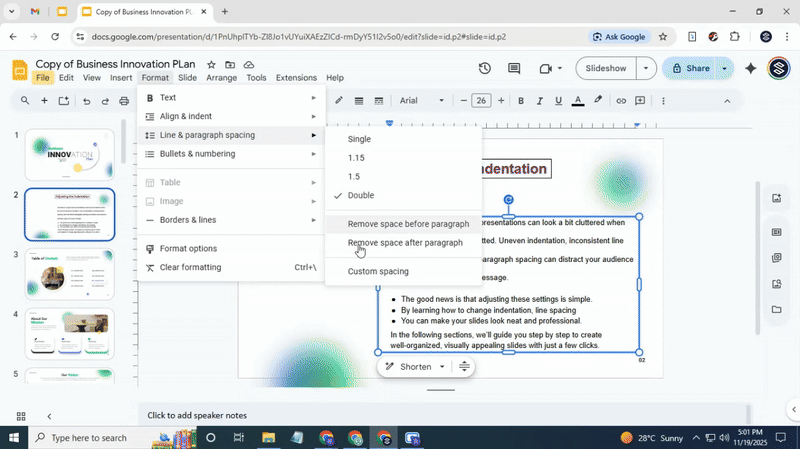Click the Shorten text button
Screen dimensions: 800x449
(x=415, y=367)
